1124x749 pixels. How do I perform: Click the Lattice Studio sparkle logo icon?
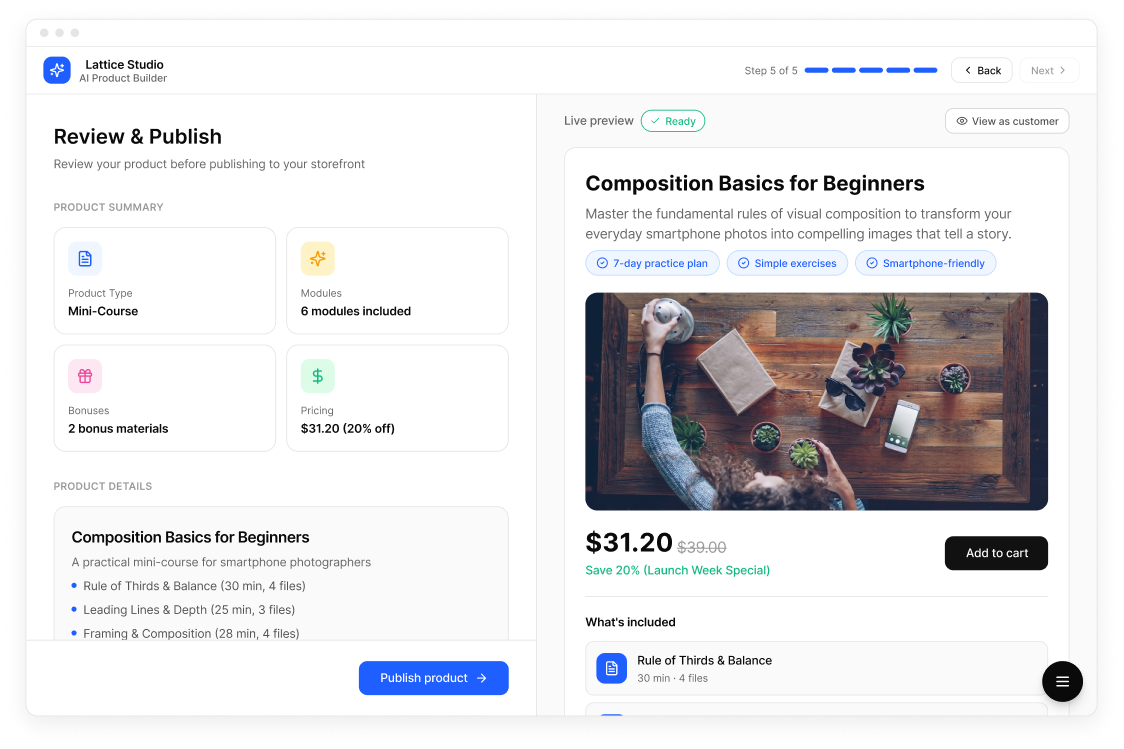point(57,70)
